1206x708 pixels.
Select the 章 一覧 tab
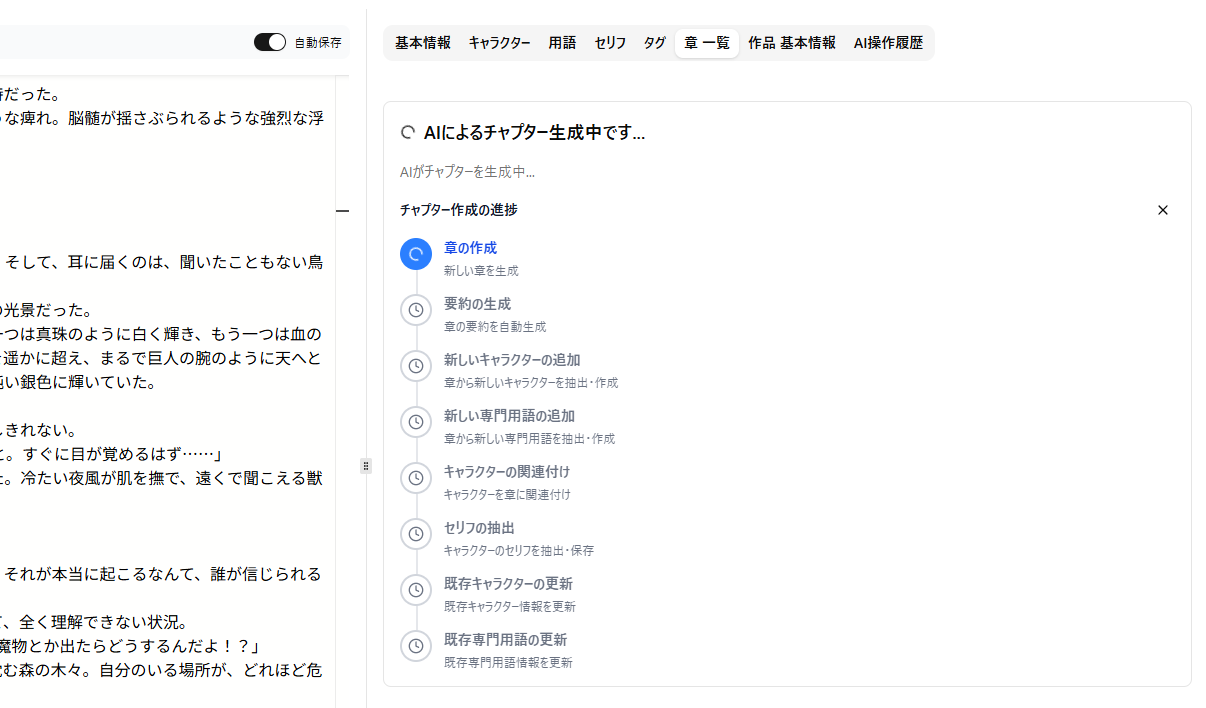click(x=707, y=43)
